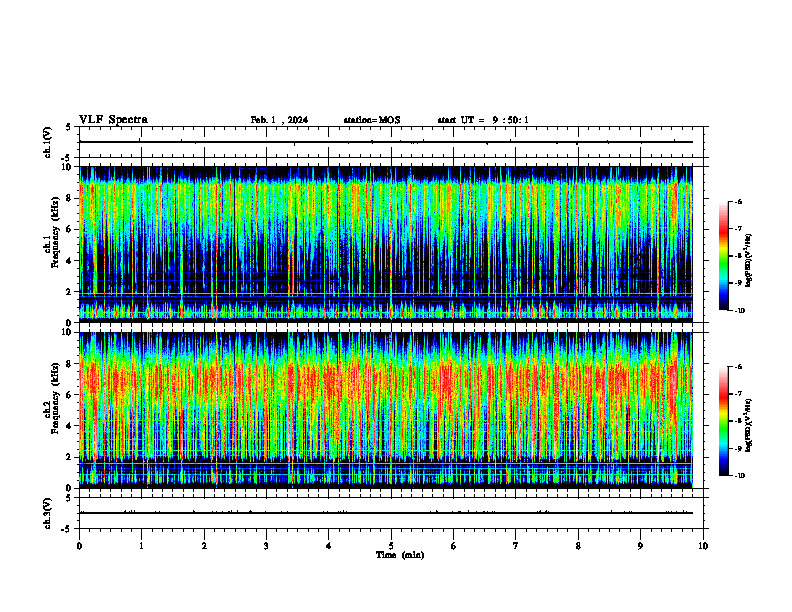
Task: Click time axis tick label "2"
Action: click(x=204, y=546)
